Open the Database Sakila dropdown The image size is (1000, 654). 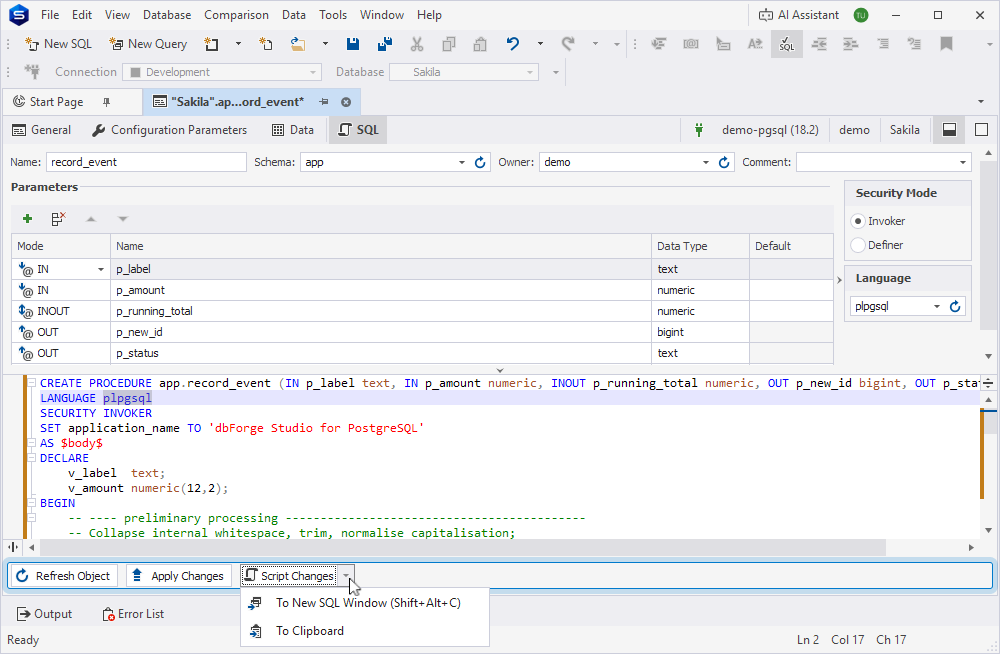click(x=529, y=72)
